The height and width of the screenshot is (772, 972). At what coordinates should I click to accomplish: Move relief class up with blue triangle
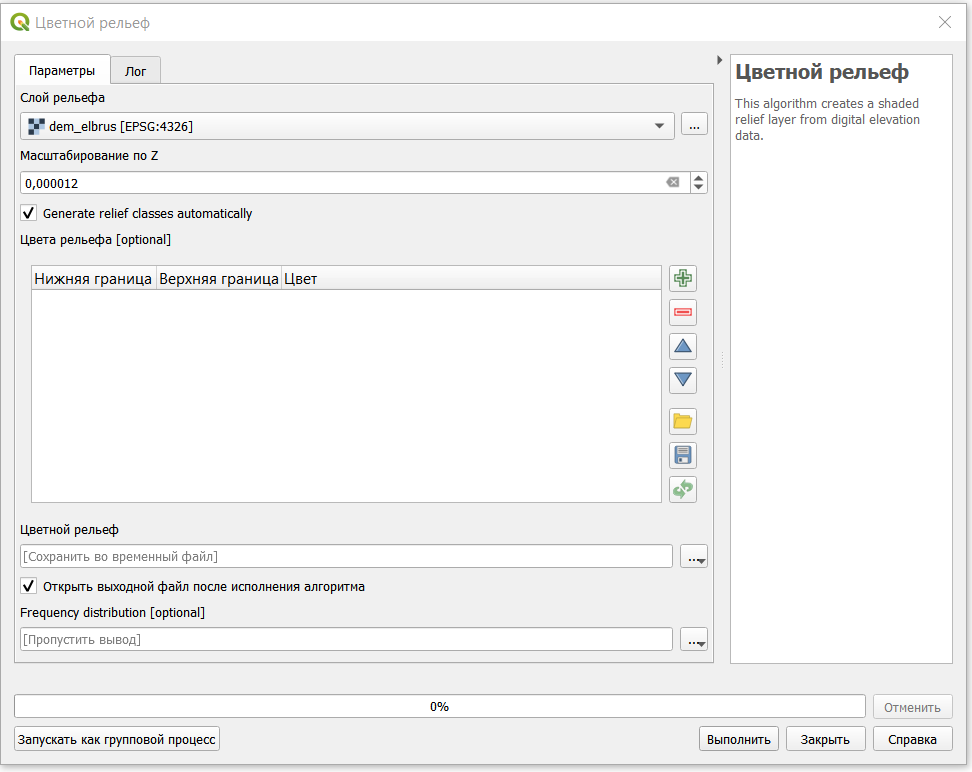click(x=683, y=346)
